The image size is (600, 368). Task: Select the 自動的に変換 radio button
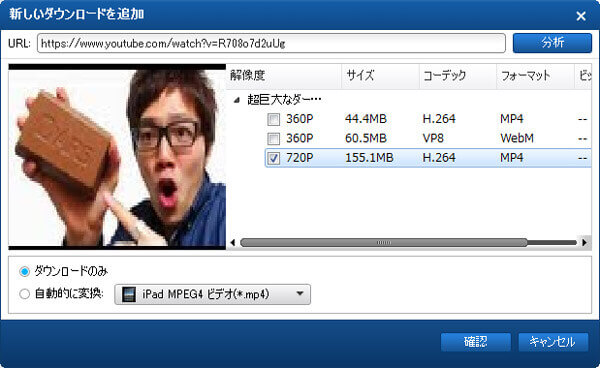pos(24,294)
